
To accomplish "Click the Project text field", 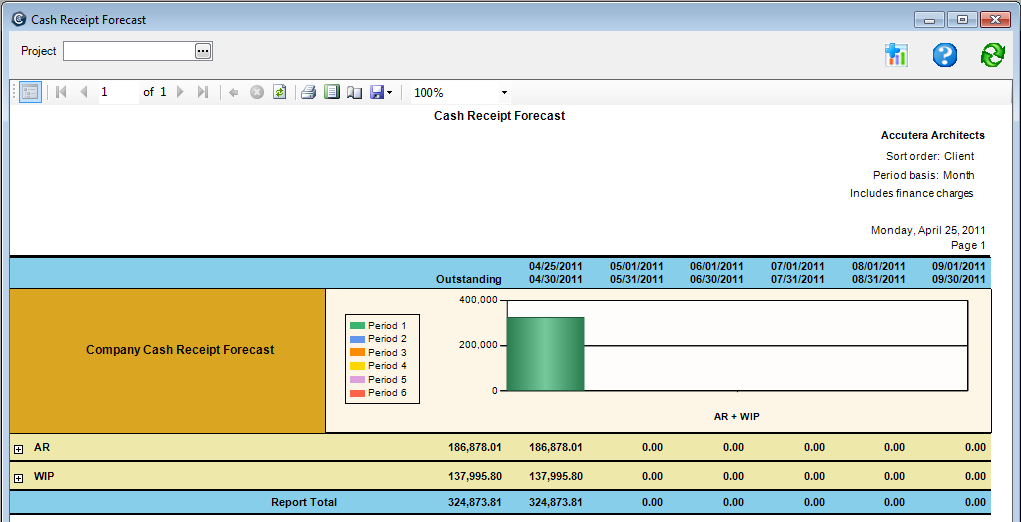I will click(x=128, y=51).
